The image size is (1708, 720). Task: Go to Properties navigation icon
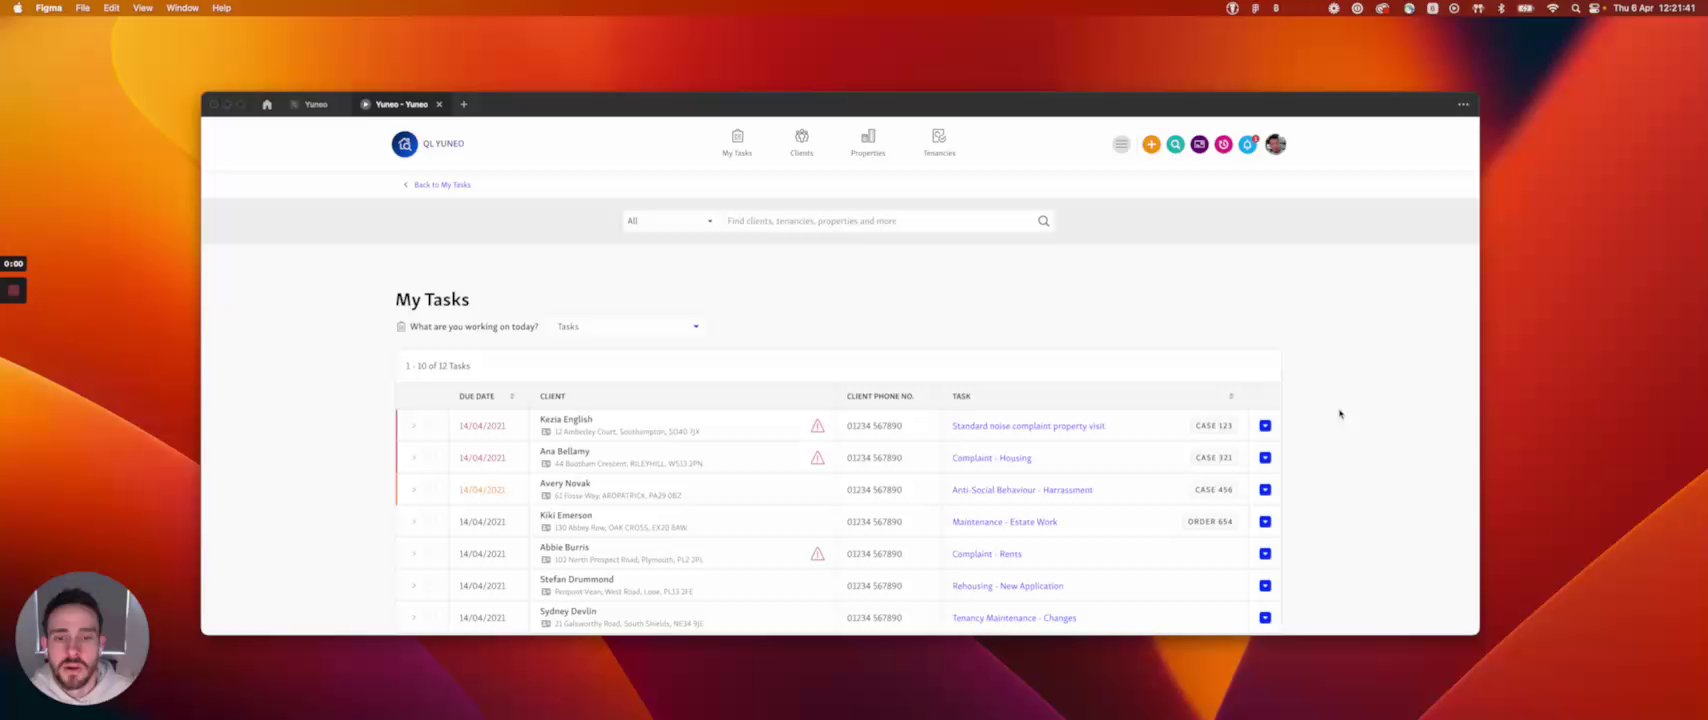tap(867, 143)
